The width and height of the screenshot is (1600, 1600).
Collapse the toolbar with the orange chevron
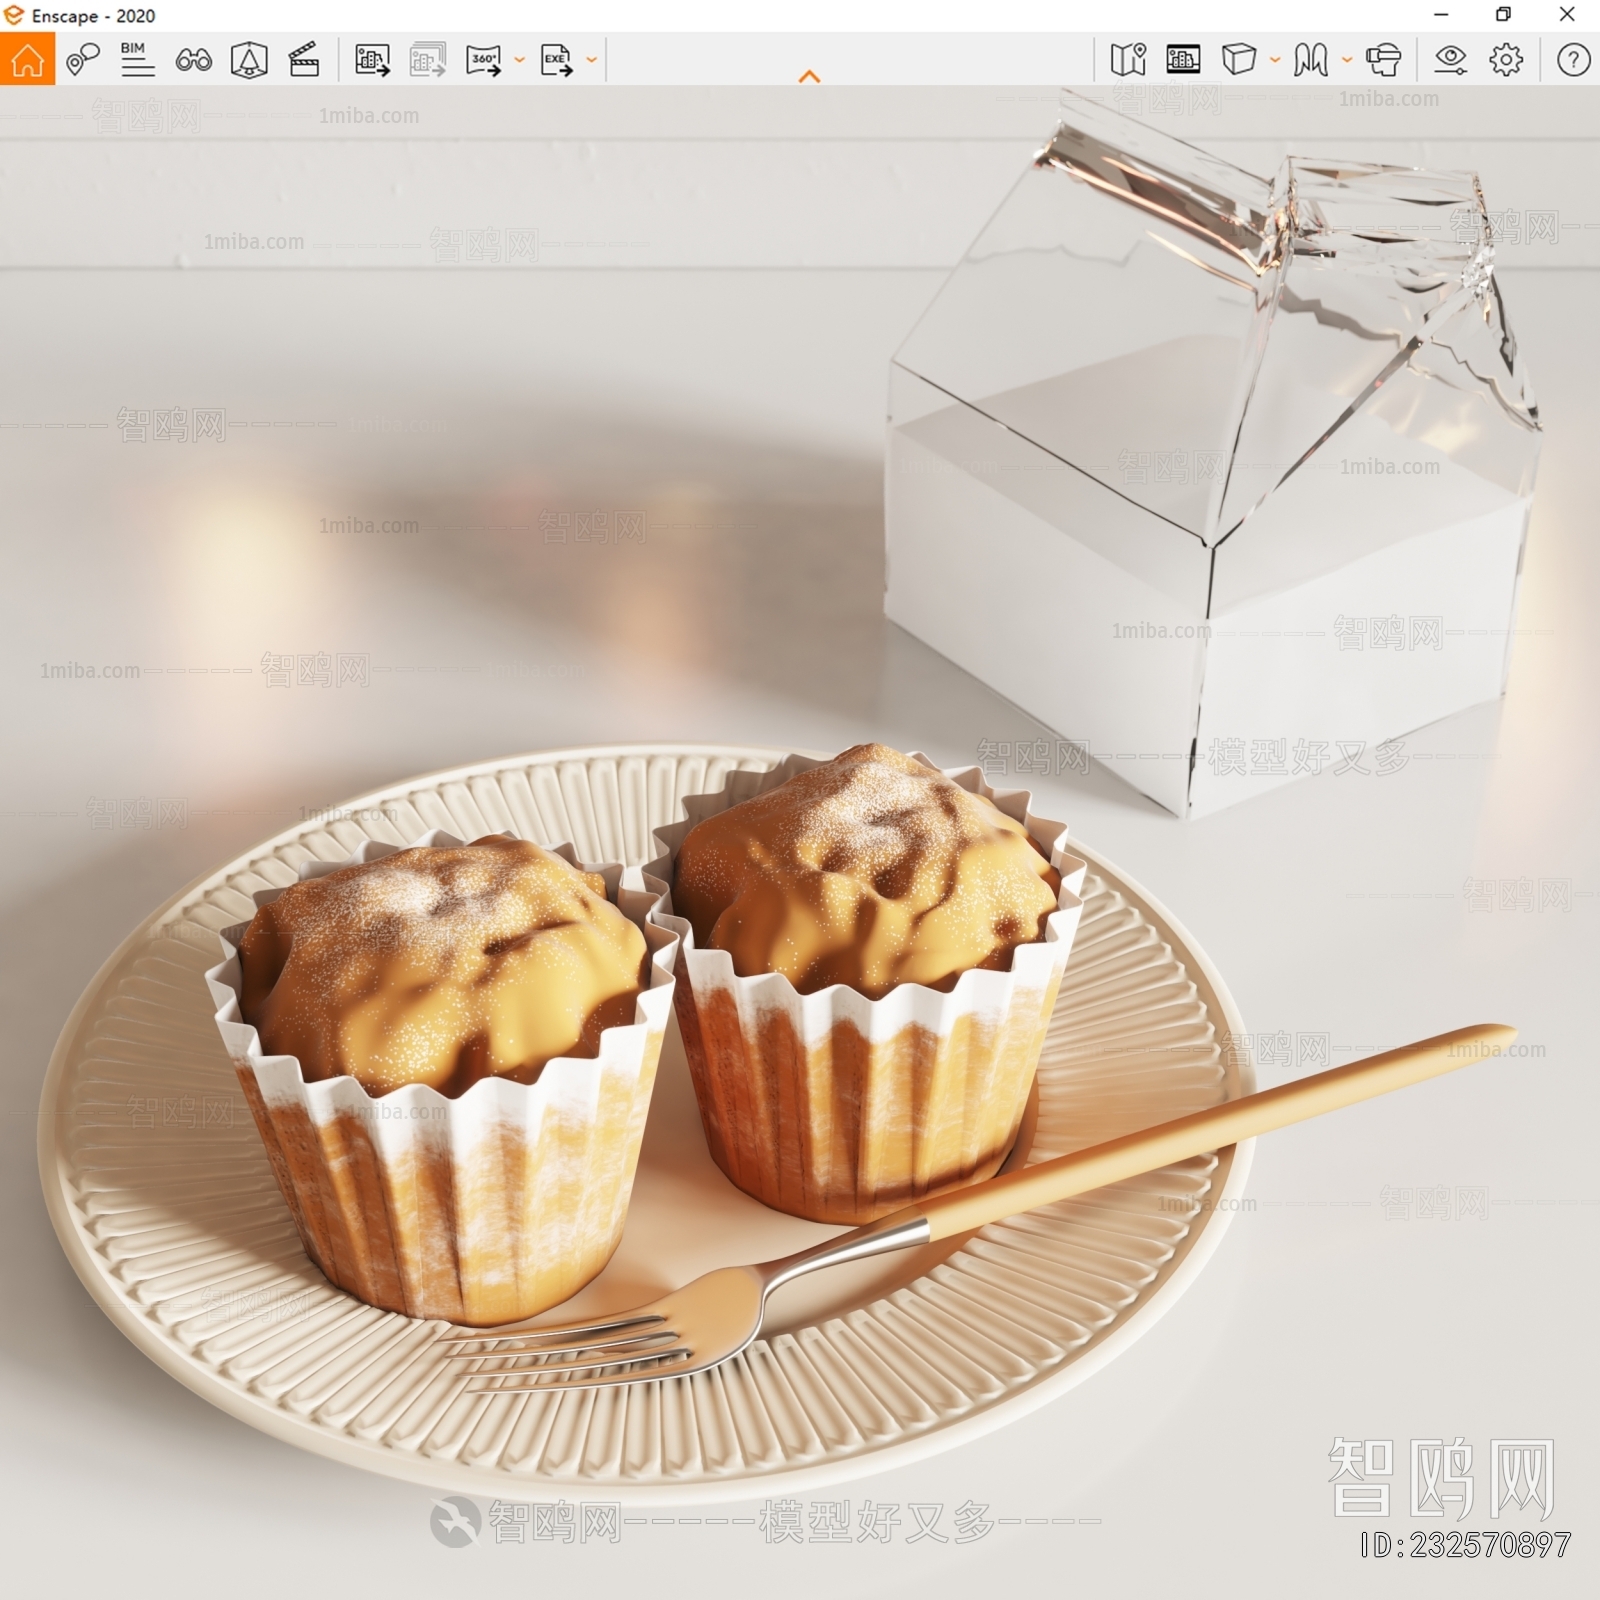pyautogui.click(x=810, y=76)
